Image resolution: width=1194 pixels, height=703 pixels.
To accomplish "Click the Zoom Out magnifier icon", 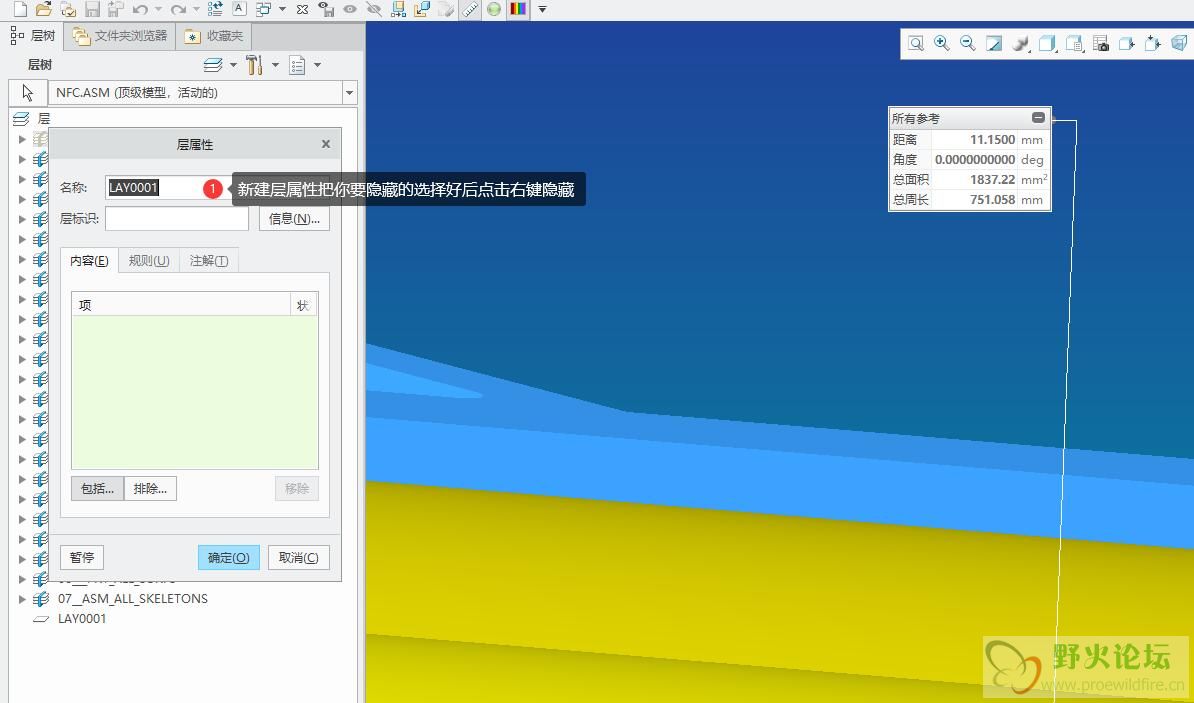I will click(968, 43).
